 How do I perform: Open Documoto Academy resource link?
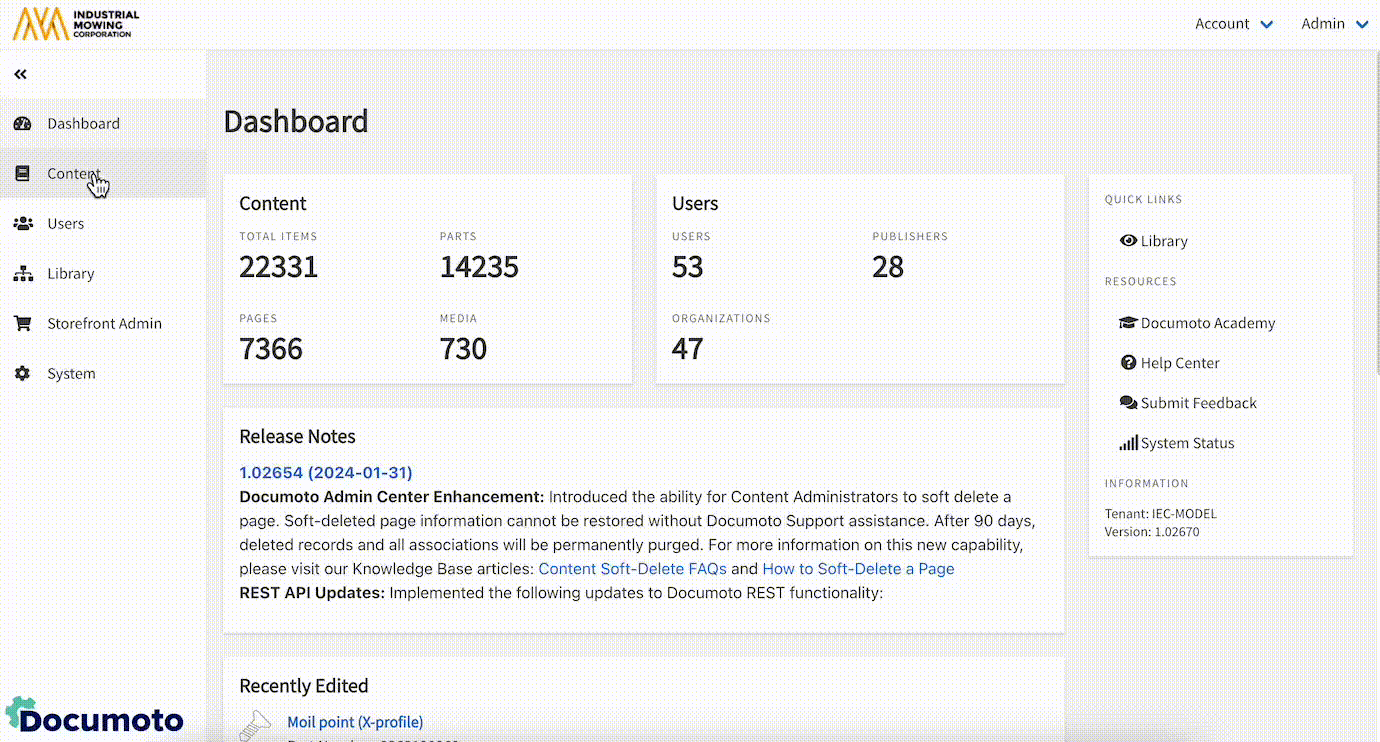[x=1207, y=323]
